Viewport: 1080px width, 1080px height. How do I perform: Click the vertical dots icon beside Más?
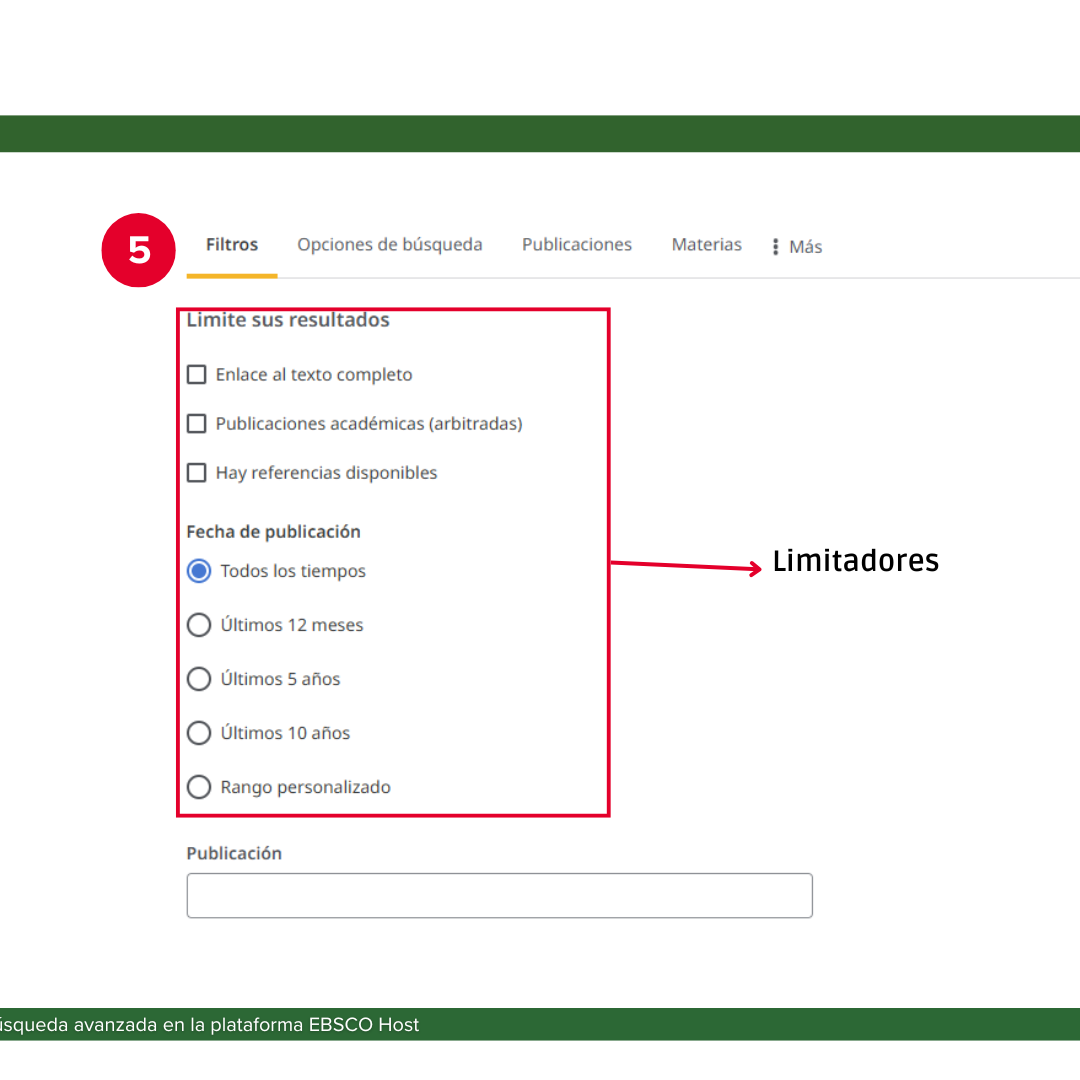[775, 245]
